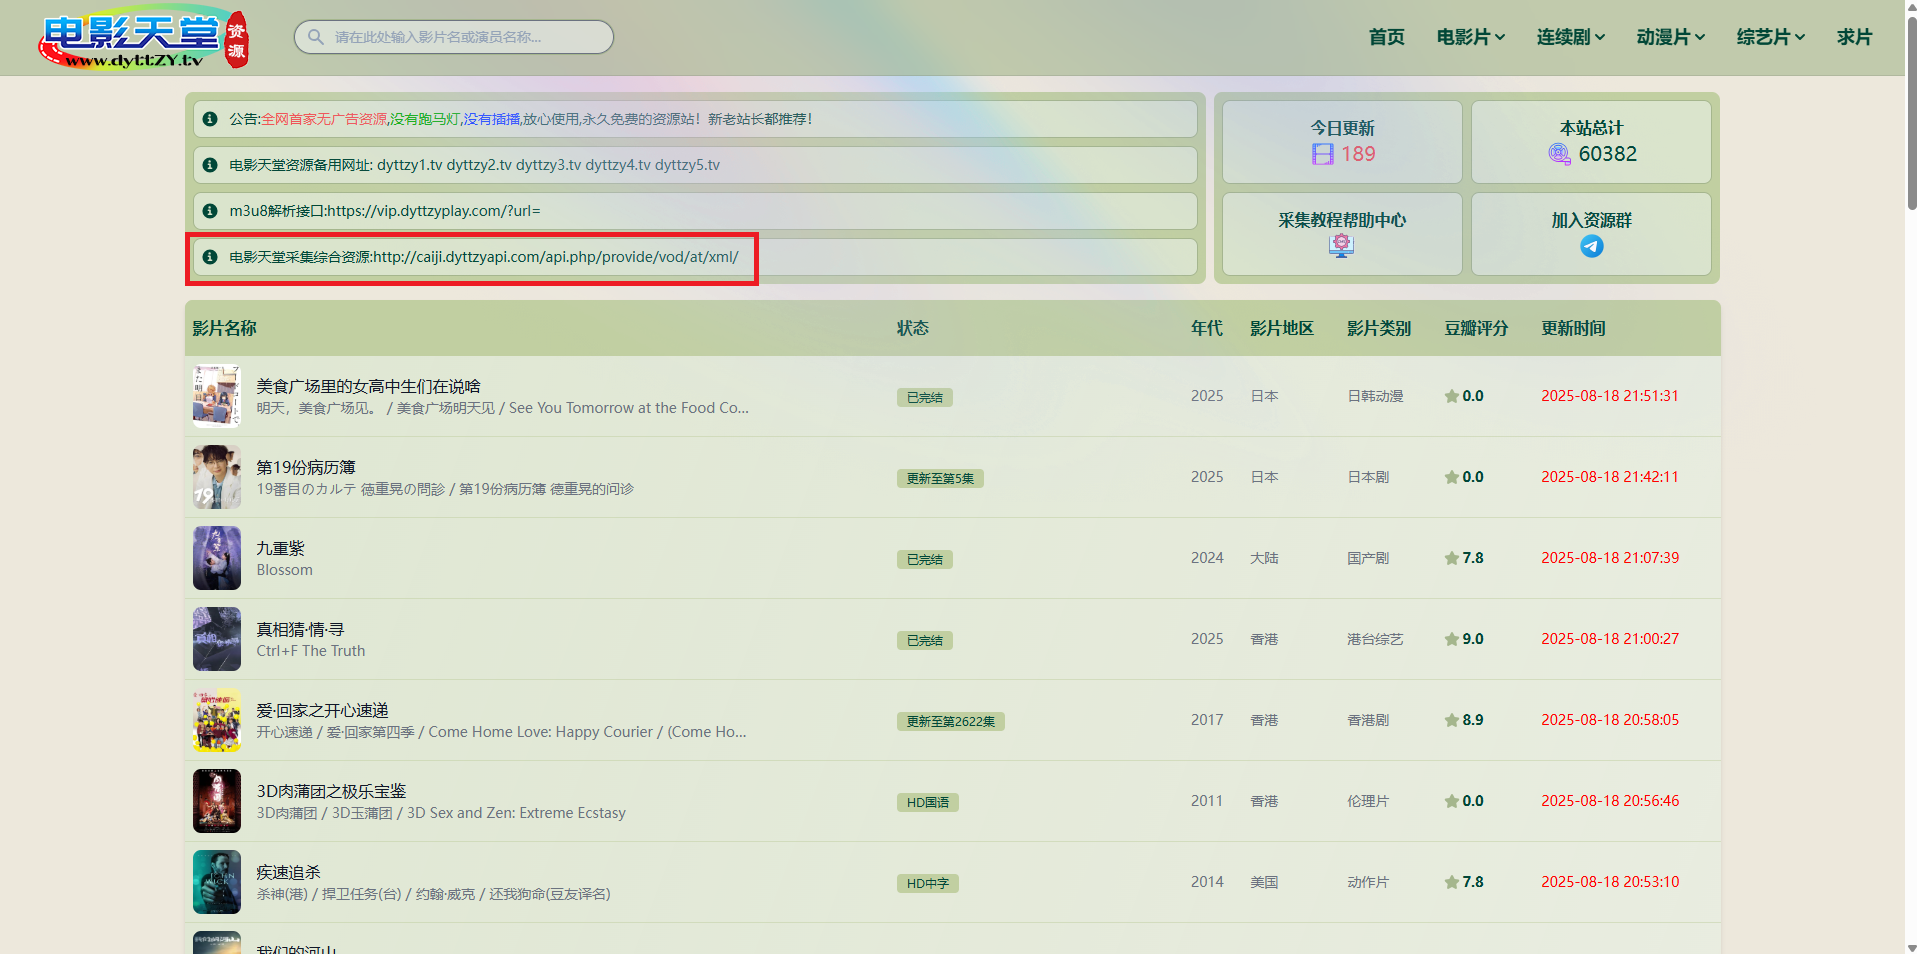
Task: Open the 公告 announcement notice
Action: tap(695, 119)
